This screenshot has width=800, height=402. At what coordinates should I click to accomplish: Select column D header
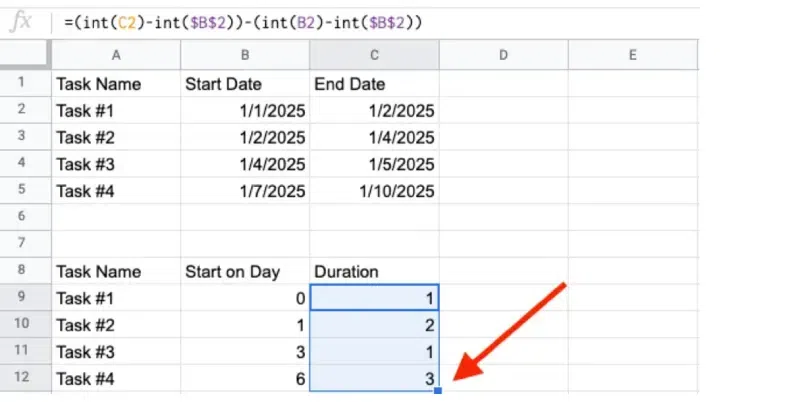click(503, 55)
